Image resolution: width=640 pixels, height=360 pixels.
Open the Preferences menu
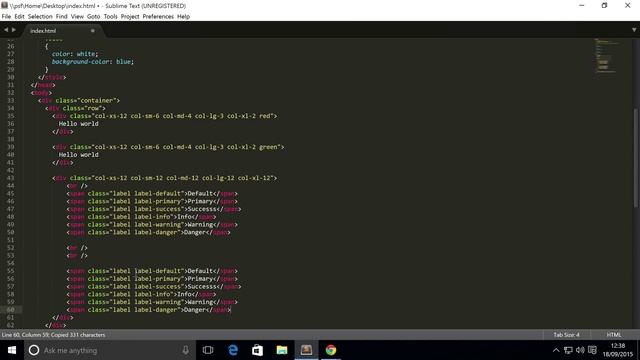pyautogui.click(x=158, y=17)
